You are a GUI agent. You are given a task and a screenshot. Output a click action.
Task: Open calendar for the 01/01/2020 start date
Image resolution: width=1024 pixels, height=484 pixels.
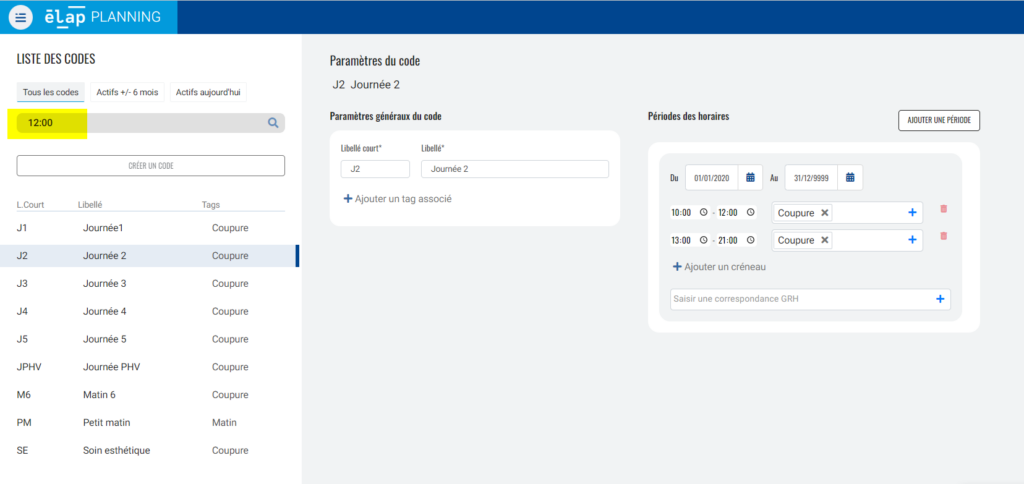(751, 178)
